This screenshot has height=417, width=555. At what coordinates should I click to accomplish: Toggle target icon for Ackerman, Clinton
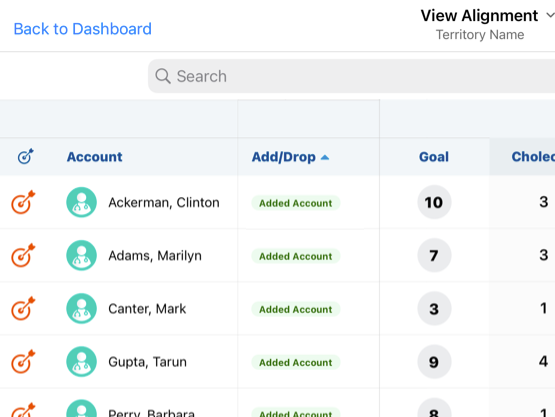(x=23, y=202)
